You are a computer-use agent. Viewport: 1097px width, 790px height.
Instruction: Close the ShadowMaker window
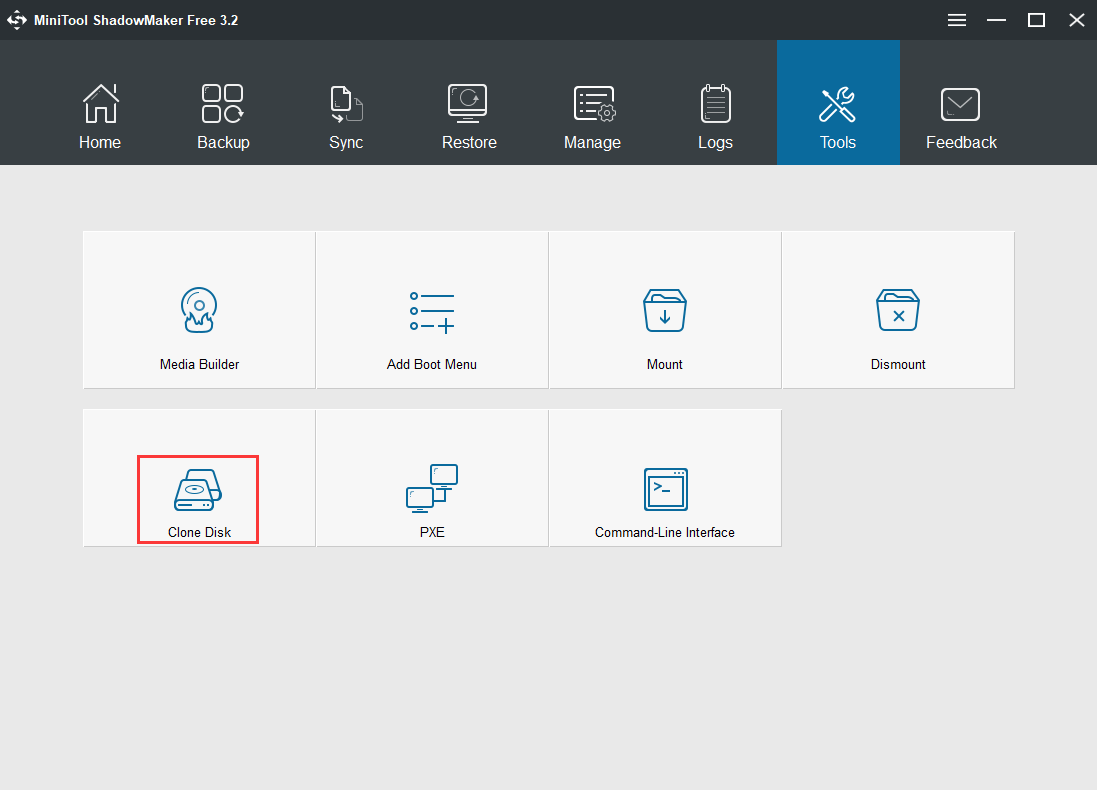(x=1077, y=20)
